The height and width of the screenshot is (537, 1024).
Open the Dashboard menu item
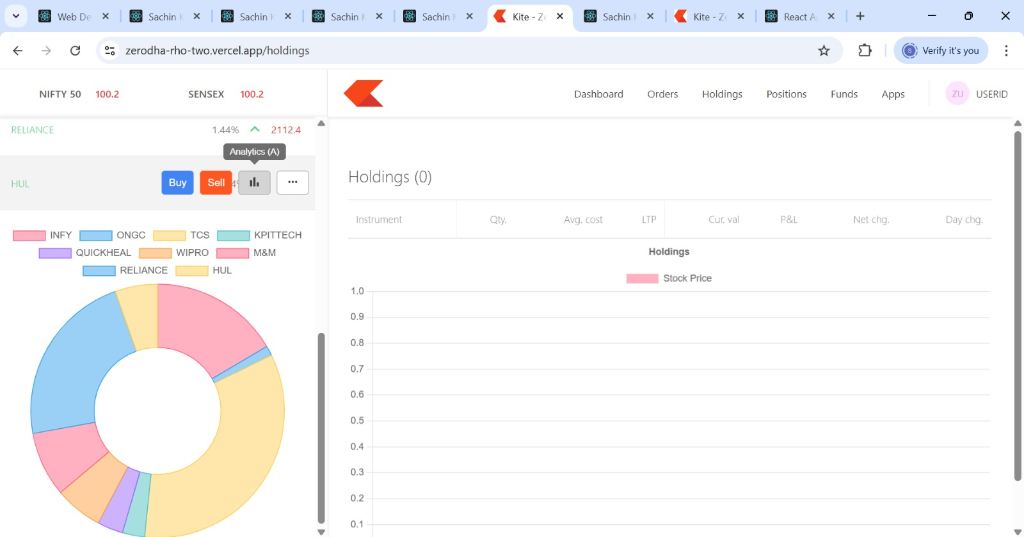tap(598, 94)
